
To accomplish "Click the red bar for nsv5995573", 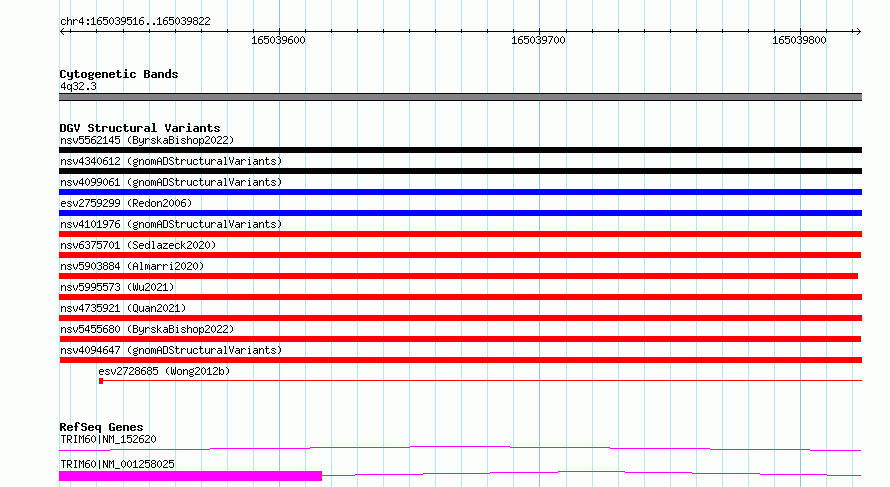I will (x=460, y=297).
